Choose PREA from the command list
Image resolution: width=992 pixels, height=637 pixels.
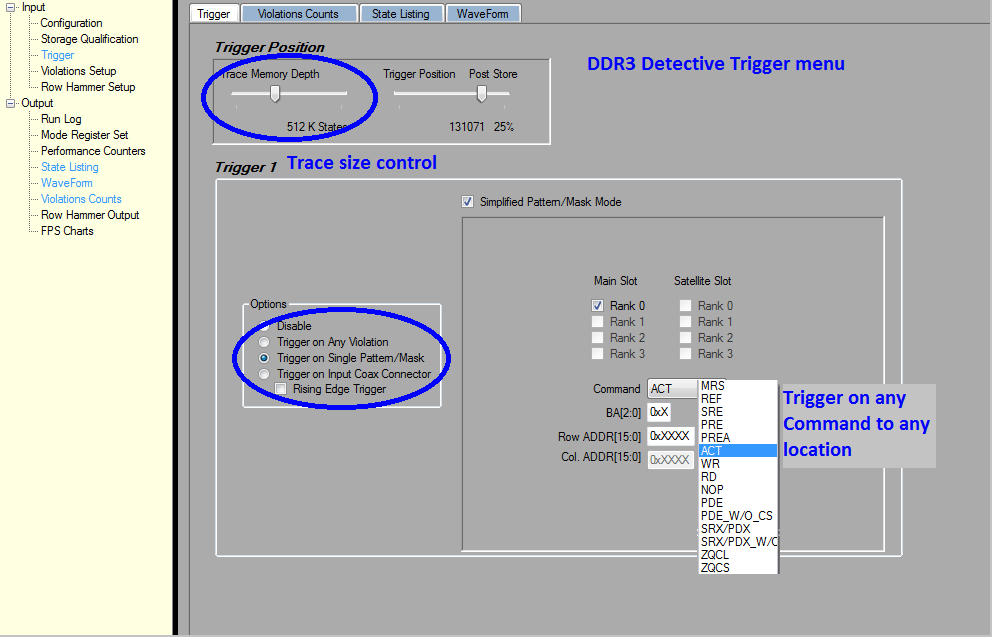click(x=738, y=438)
